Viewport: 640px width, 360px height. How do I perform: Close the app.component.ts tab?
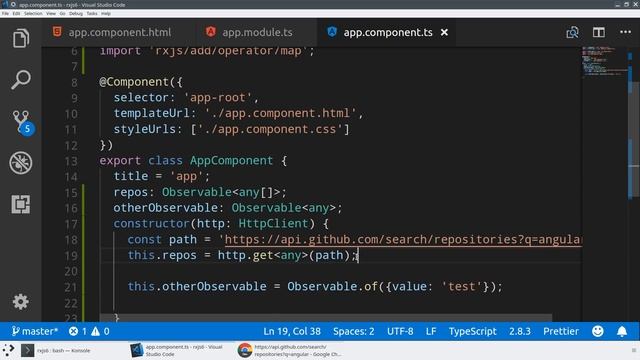444,32
